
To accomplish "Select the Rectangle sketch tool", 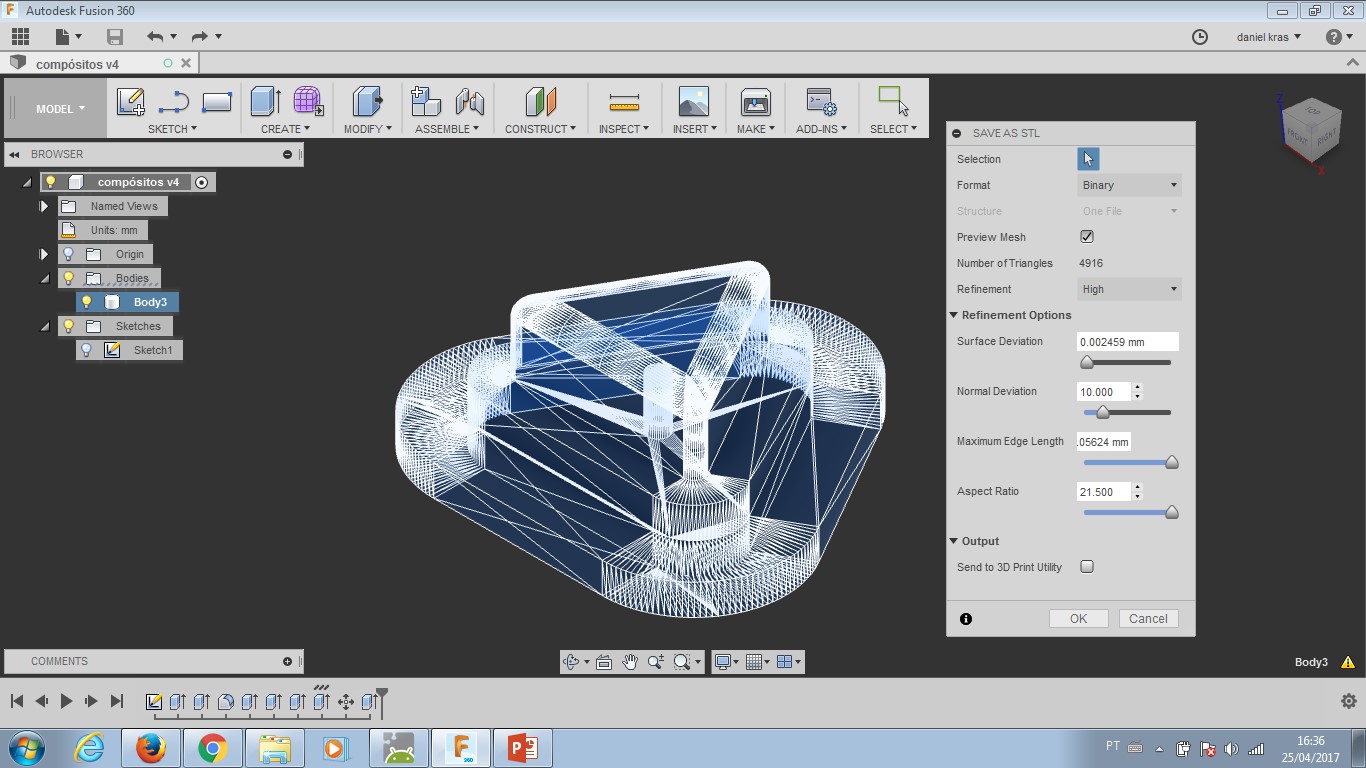I will pos(216,102).
